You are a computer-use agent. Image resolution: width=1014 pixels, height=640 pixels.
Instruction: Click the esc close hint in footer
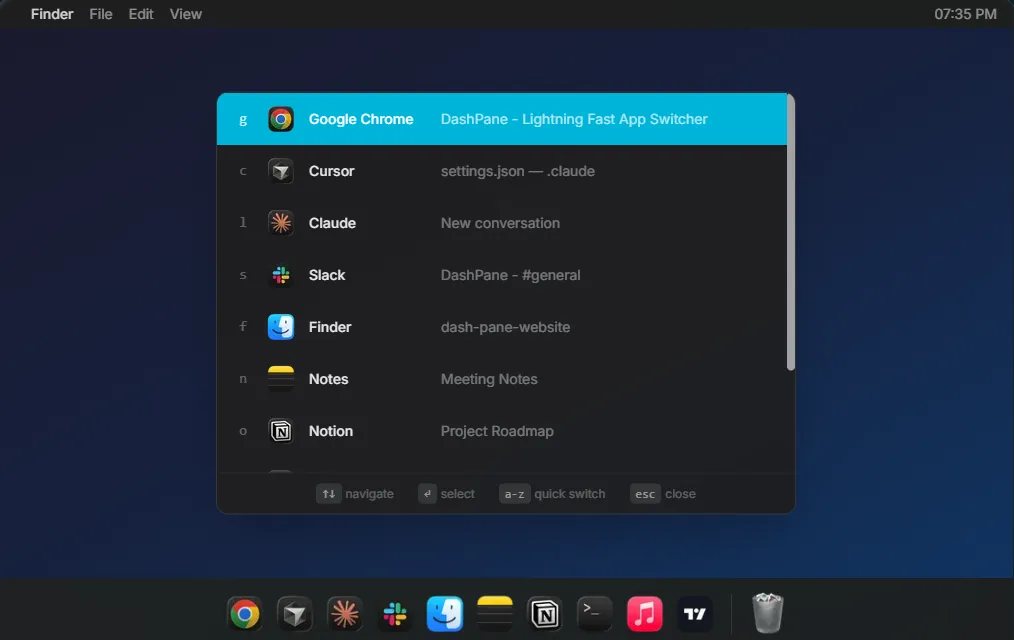tap(663, 494)
